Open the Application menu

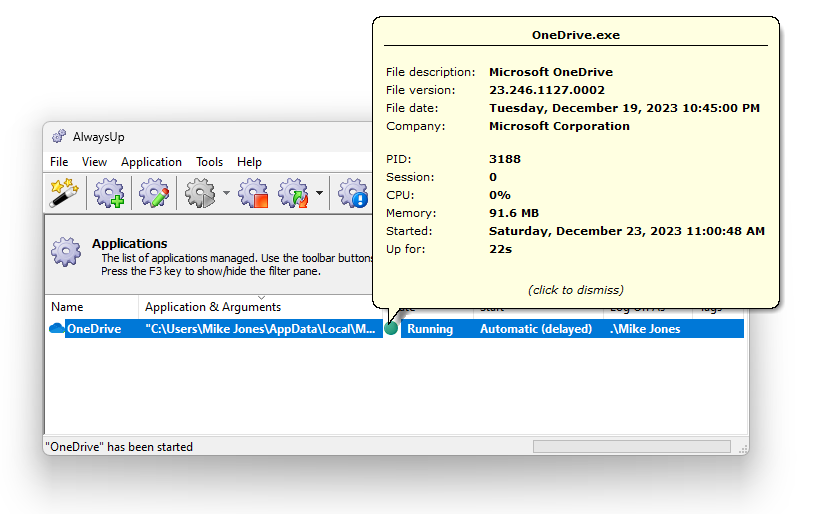point(151,162)
